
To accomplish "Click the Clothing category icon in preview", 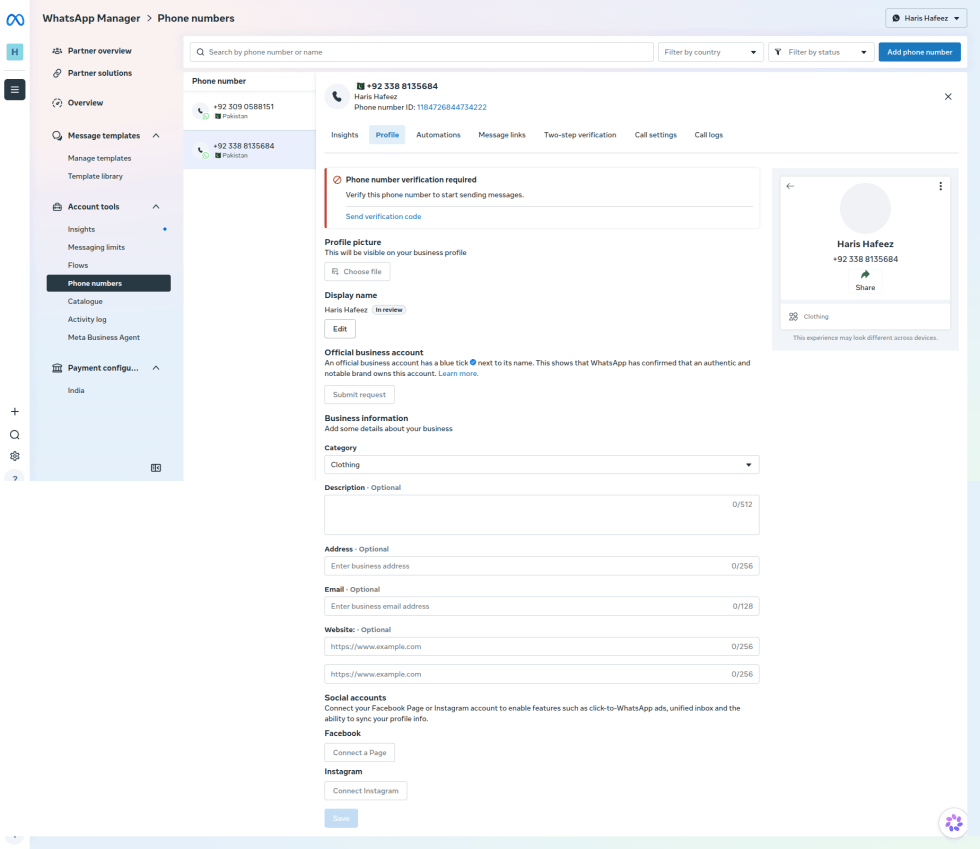I will 793,316.
